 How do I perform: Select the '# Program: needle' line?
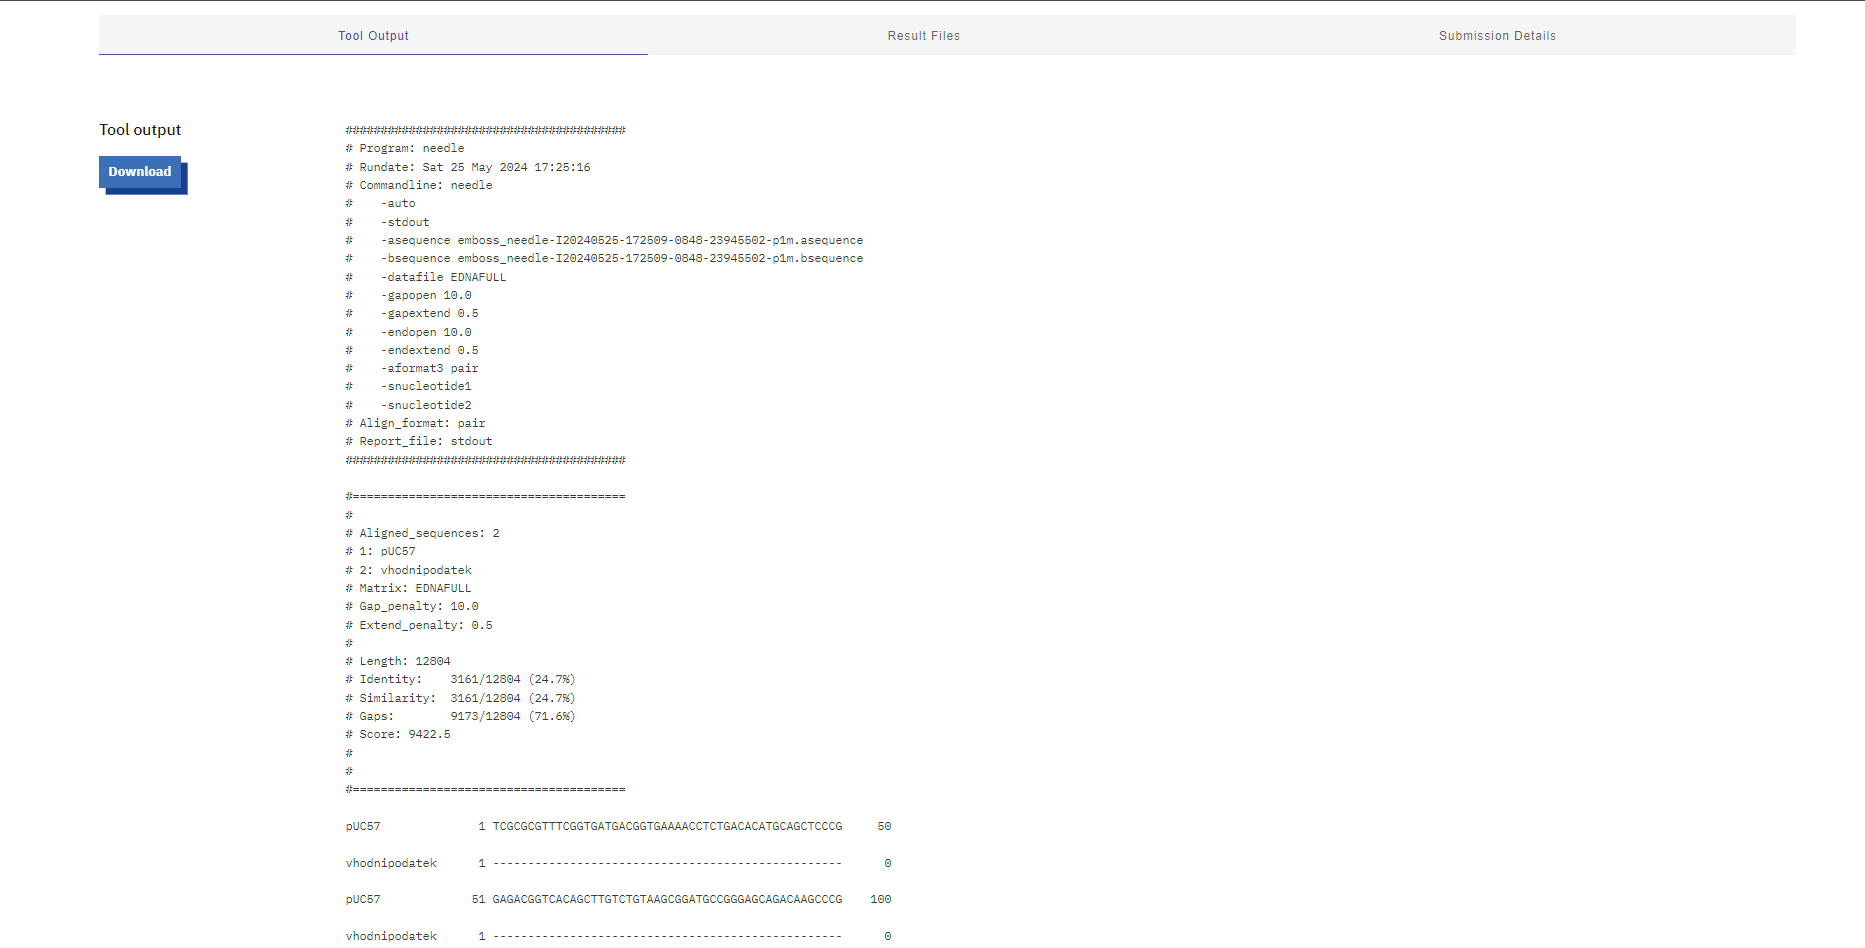pos(405,148)
